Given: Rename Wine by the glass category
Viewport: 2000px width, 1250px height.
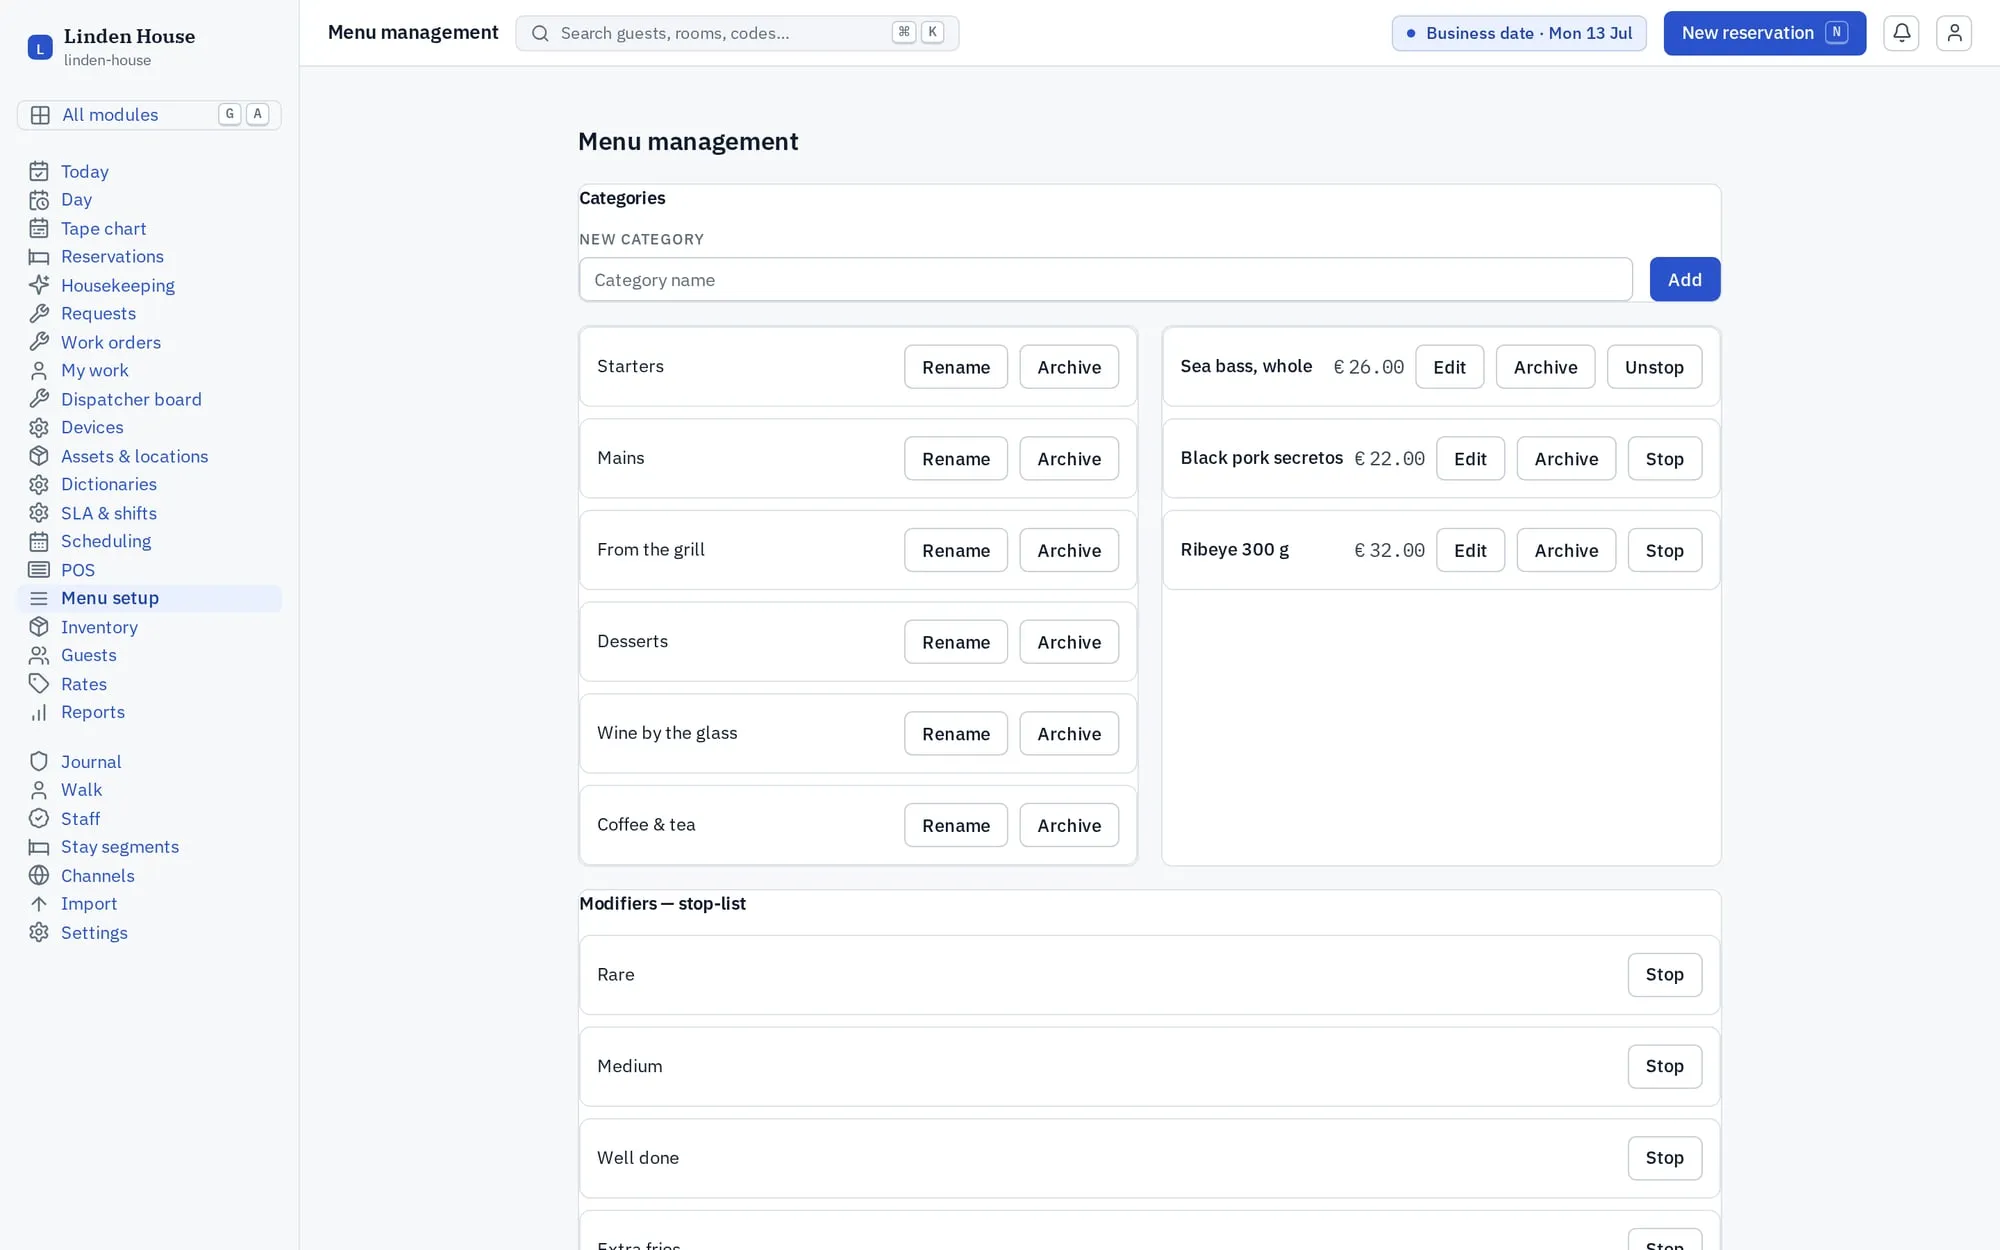Looking at the screenshot, I should pyautogui.click(x=956, y=734).
